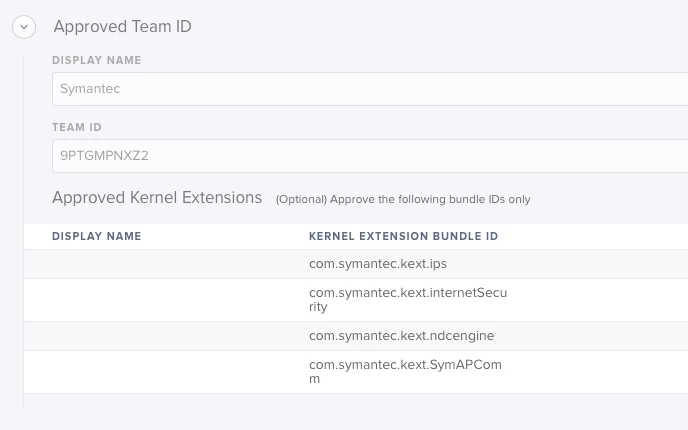Sort by the Display Name table column header
This screenshot has width=688, height=430.
[x=97, y=236]
